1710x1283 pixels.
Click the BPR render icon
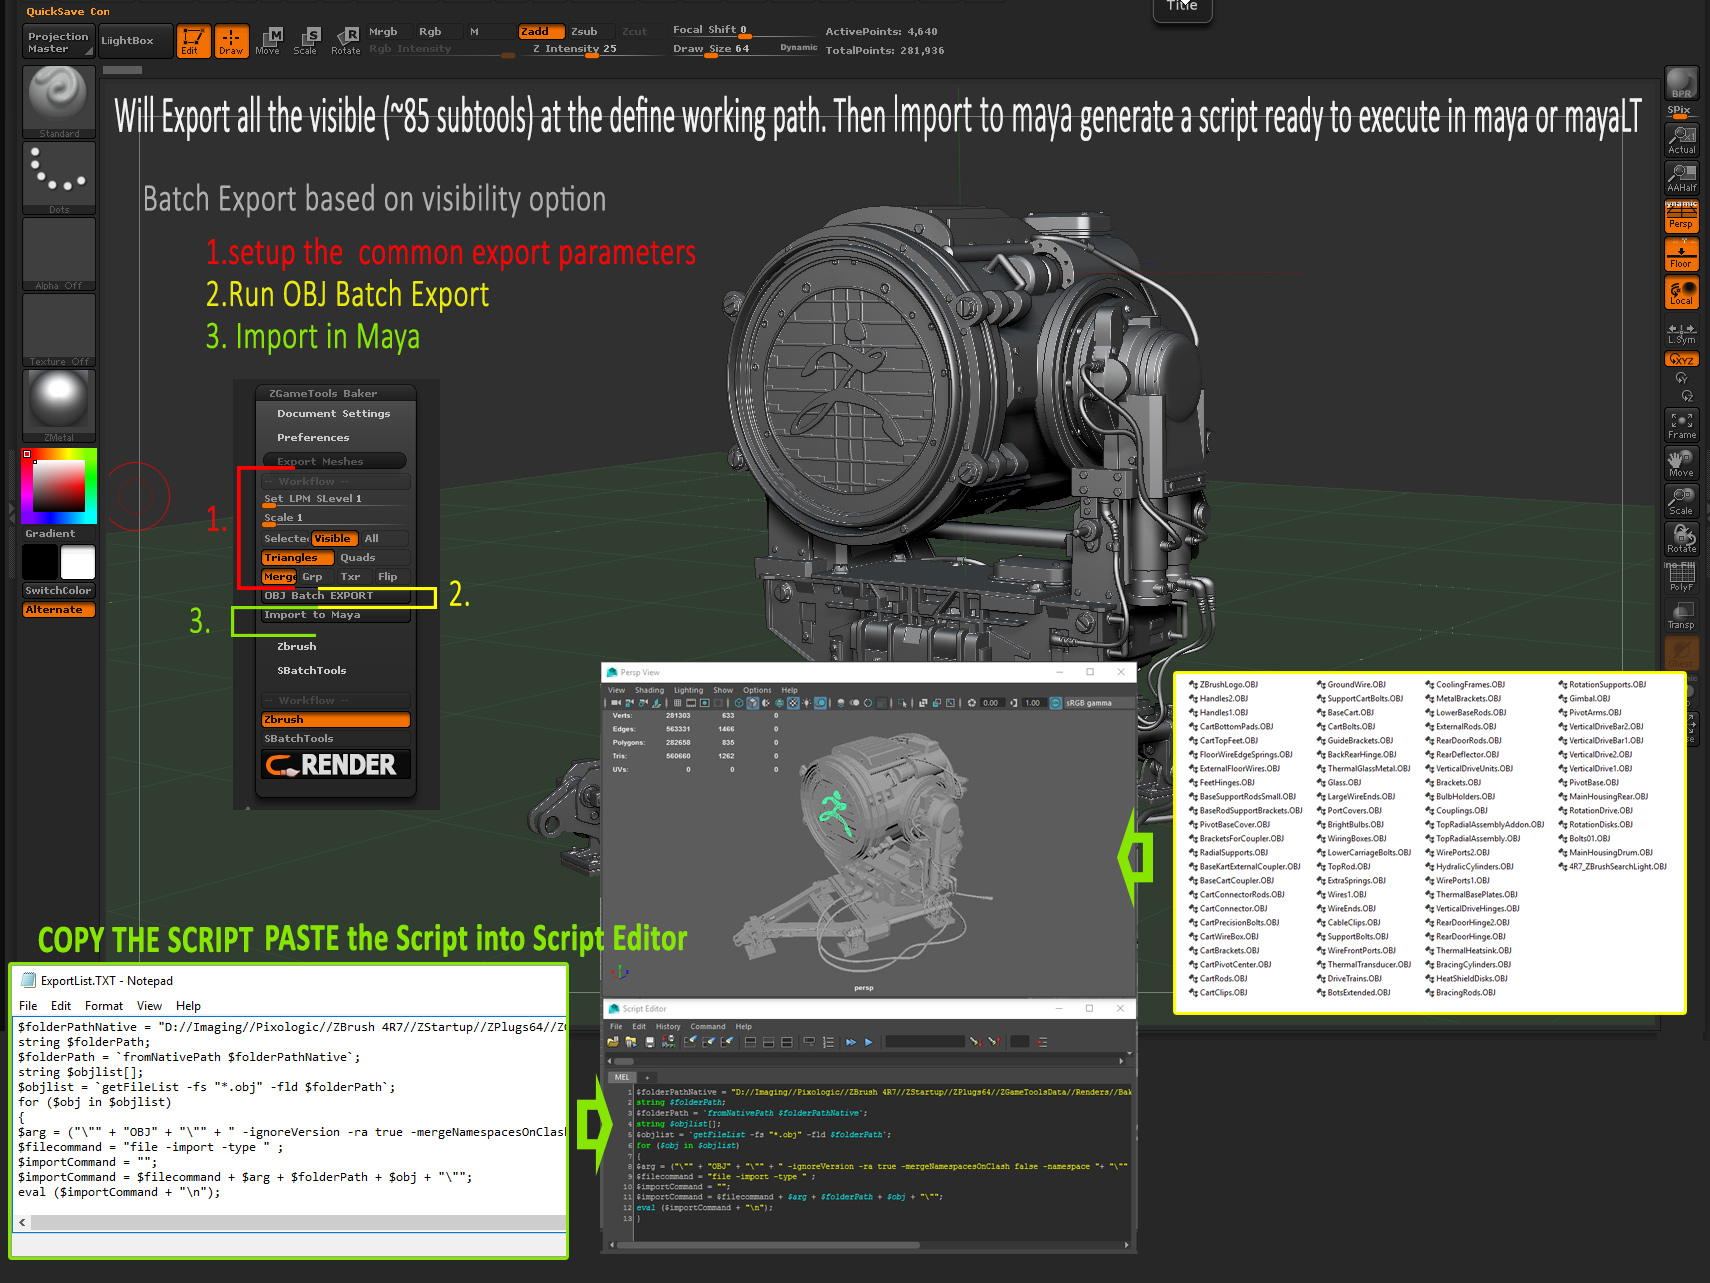click(x=1681, y=83)
